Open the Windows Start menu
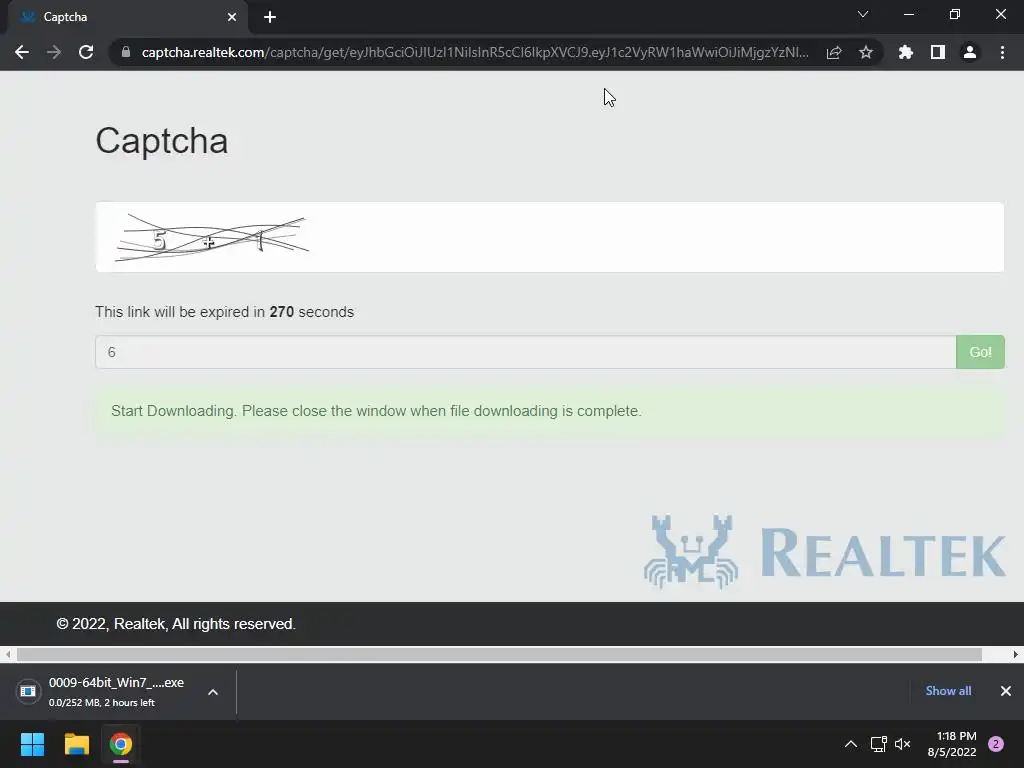The width and height of the screenshot is (1024, 768). point(32,744)
